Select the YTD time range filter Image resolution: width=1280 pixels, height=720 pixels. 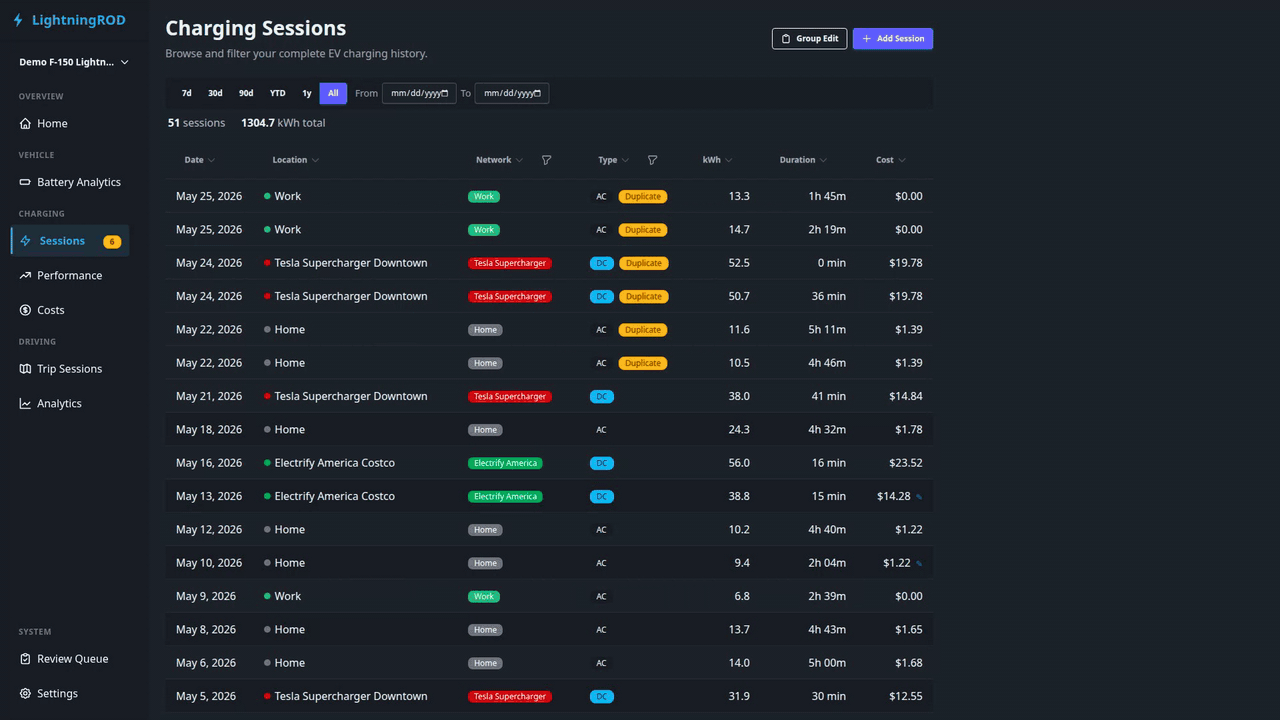click(x=277, y=93)
